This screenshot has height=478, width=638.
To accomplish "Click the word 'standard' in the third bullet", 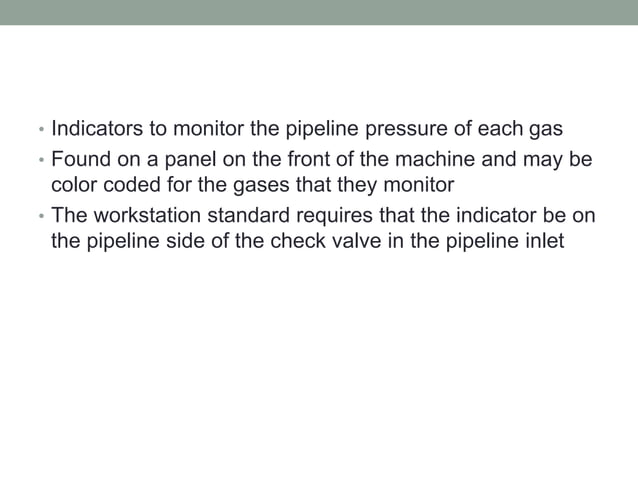I will coord(249,215).
